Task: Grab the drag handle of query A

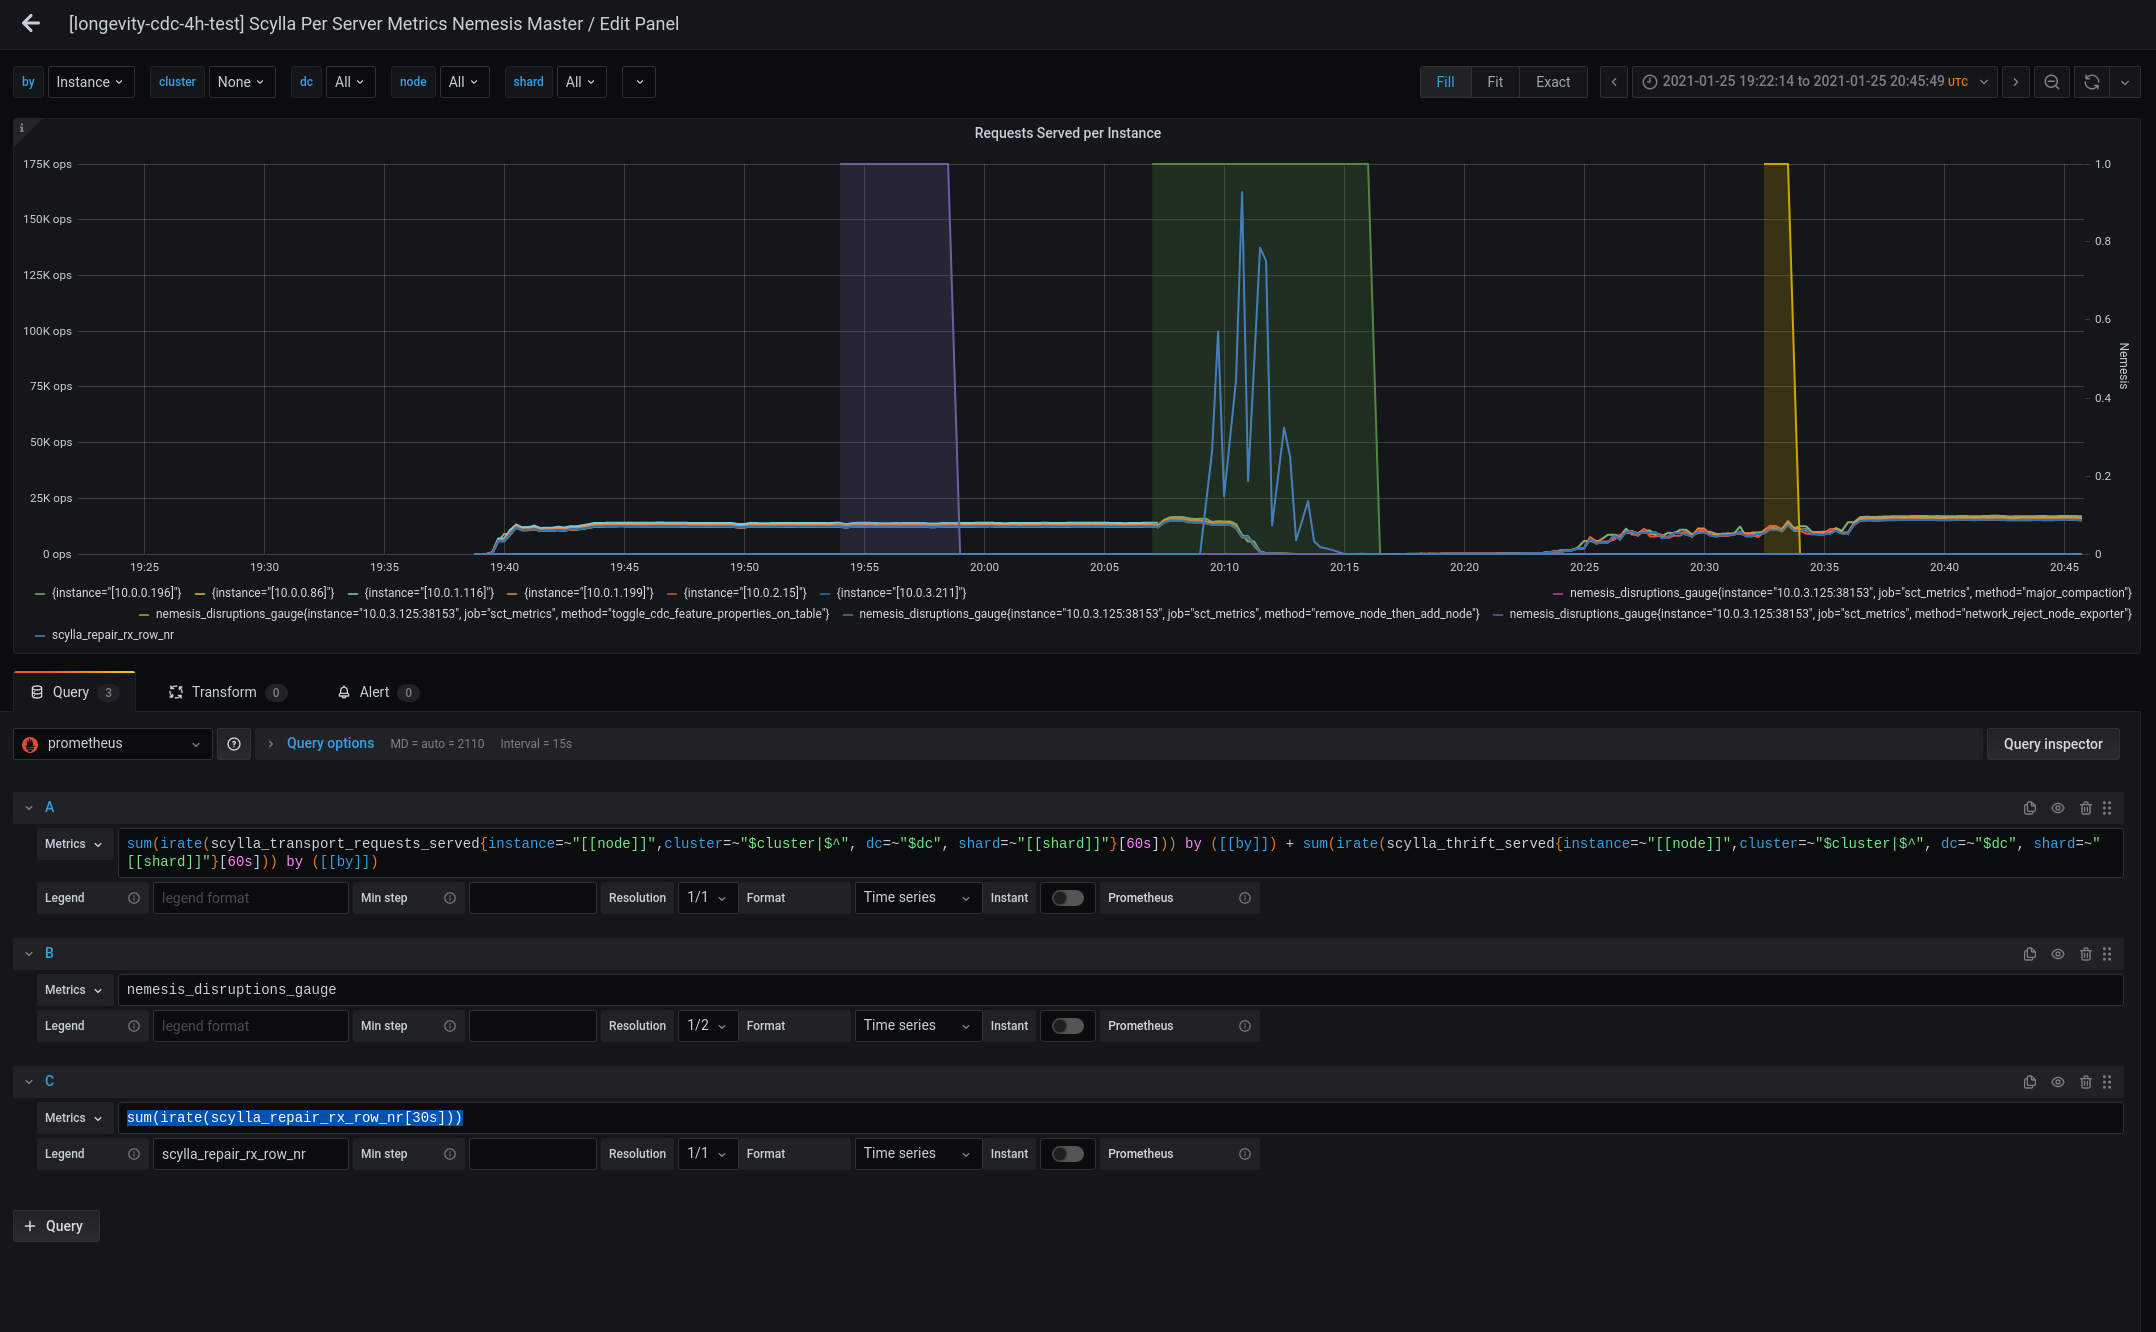Action: tap(2107, 808)
